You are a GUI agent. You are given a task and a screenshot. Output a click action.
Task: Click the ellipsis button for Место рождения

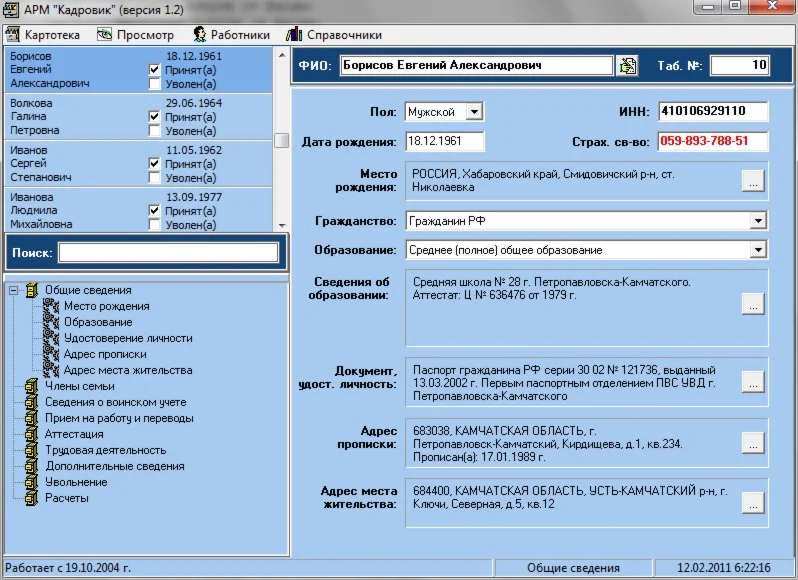tap(753, 181)
